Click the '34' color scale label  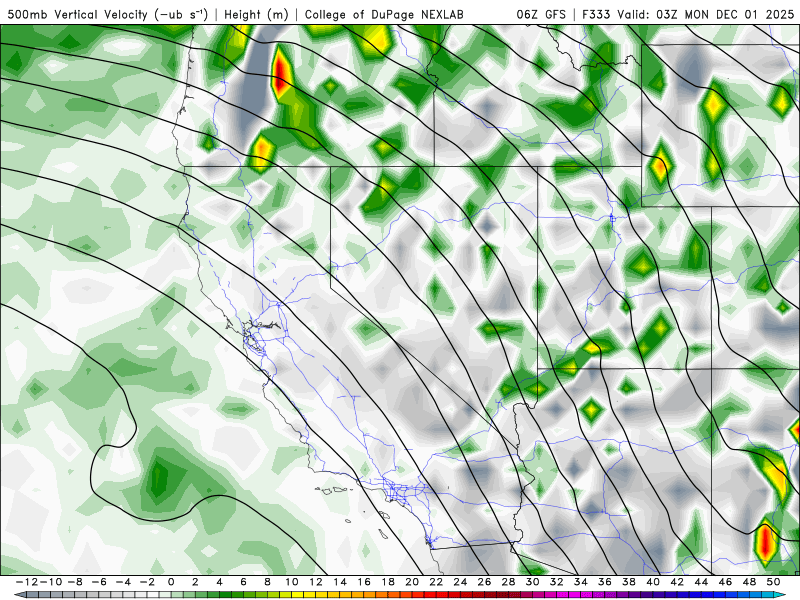[x=581, y=582]
